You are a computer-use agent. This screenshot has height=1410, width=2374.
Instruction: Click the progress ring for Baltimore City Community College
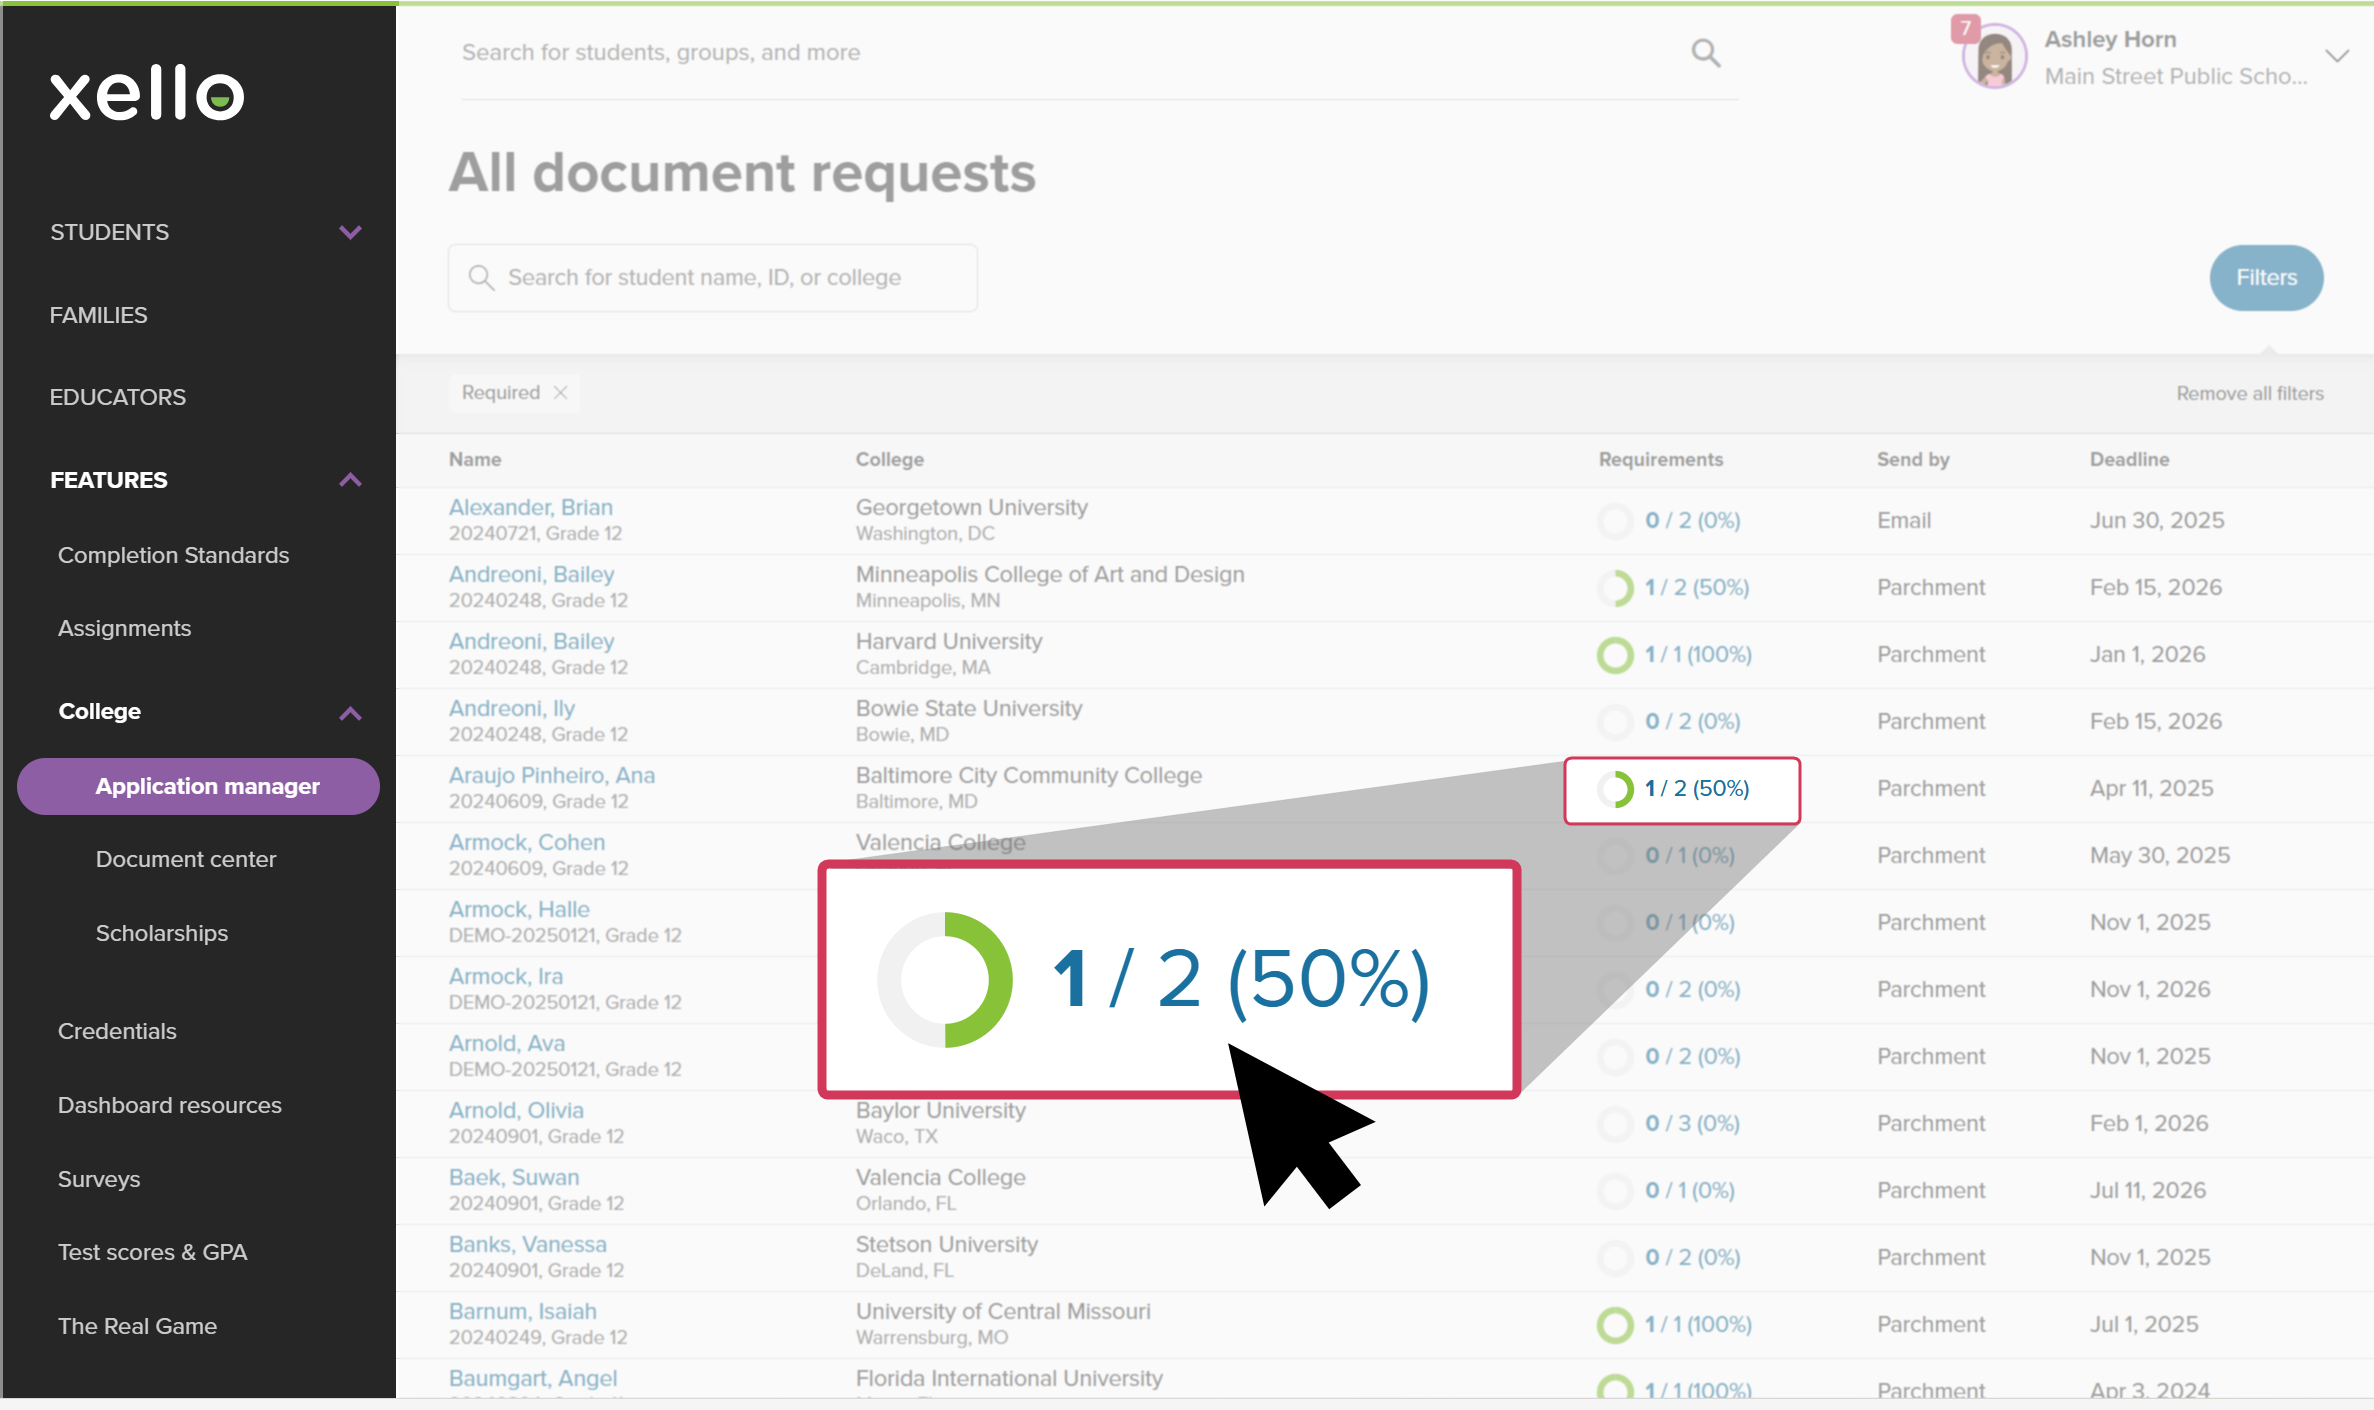(1615, 789)
